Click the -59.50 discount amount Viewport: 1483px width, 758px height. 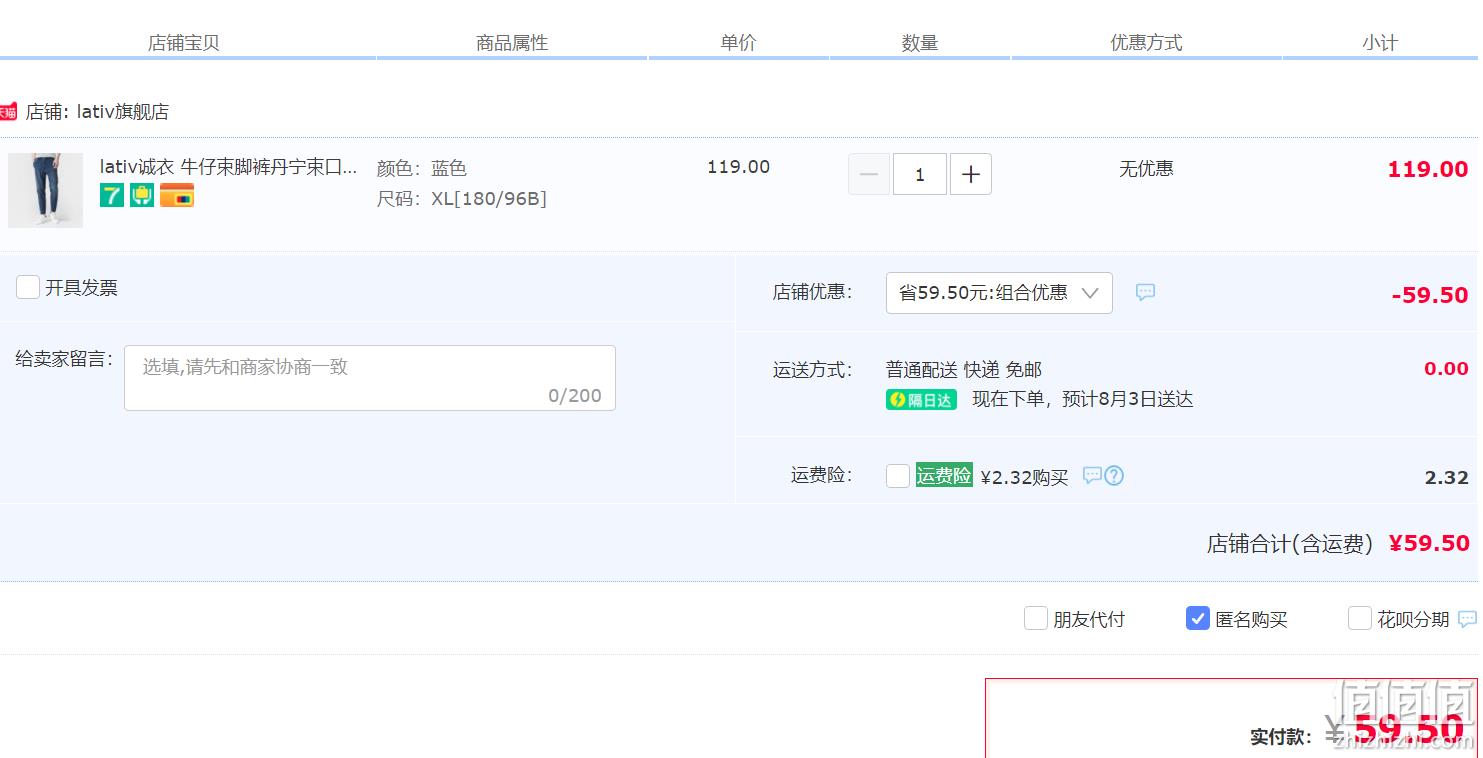[x=1430, y=295]
